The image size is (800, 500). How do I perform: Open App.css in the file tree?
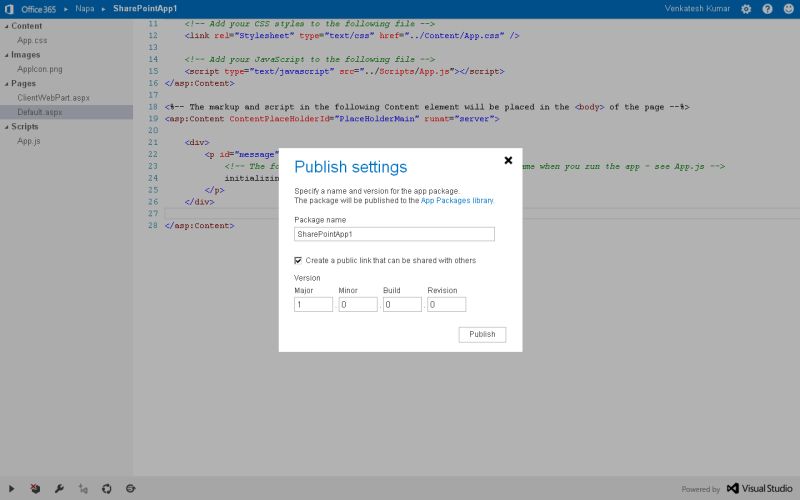pos(32,40)
